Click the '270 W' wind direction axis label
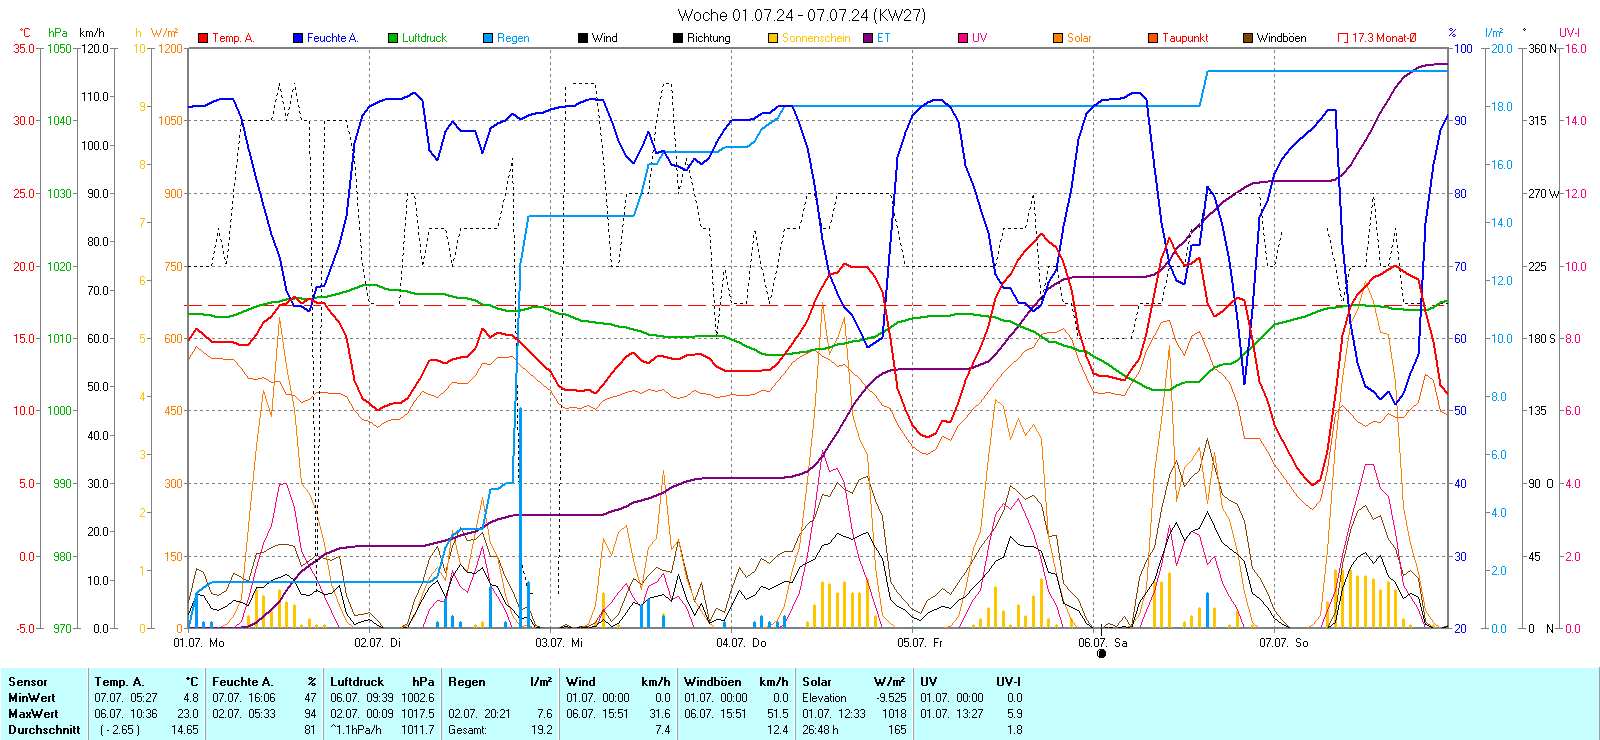Screen dimensions: 1600x740 pyautogui.click(x=1544, y=193)
